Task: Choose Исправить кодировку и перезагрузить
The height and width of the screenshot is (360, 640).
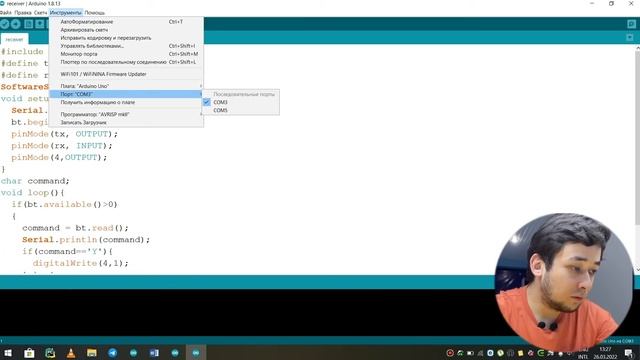Action: [126, 38]
